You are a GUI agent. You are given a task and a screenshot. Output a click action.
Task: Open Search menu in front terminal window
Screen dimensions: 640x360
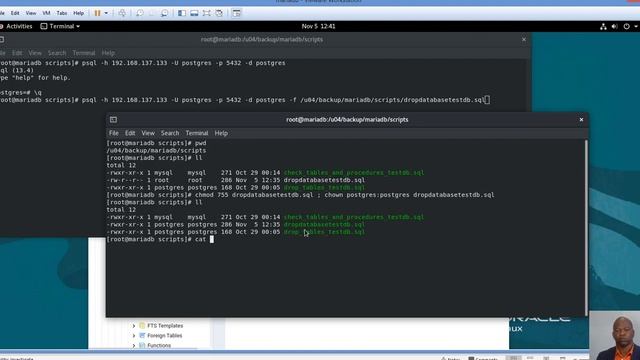pyautogui.click(x=170, y=133)
